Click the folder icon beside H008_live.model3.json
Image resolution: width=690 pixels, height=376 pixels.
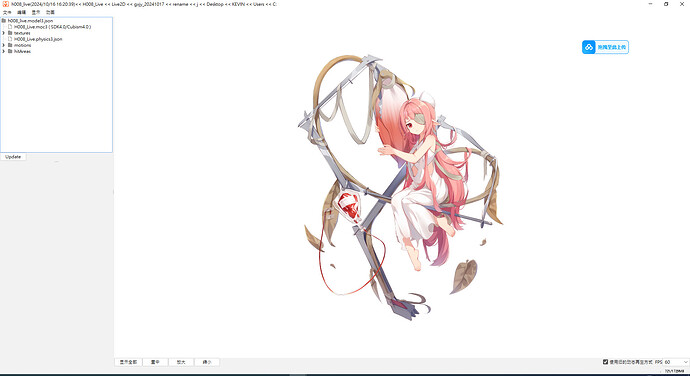click(x=4, y=21)
